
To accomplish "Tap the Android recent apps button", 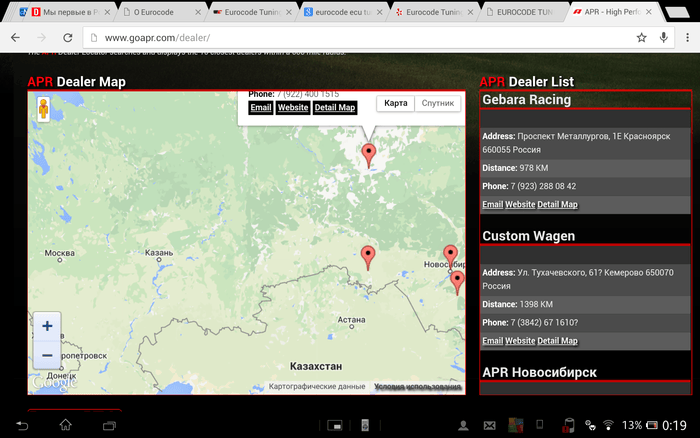I will click(109, 425).
